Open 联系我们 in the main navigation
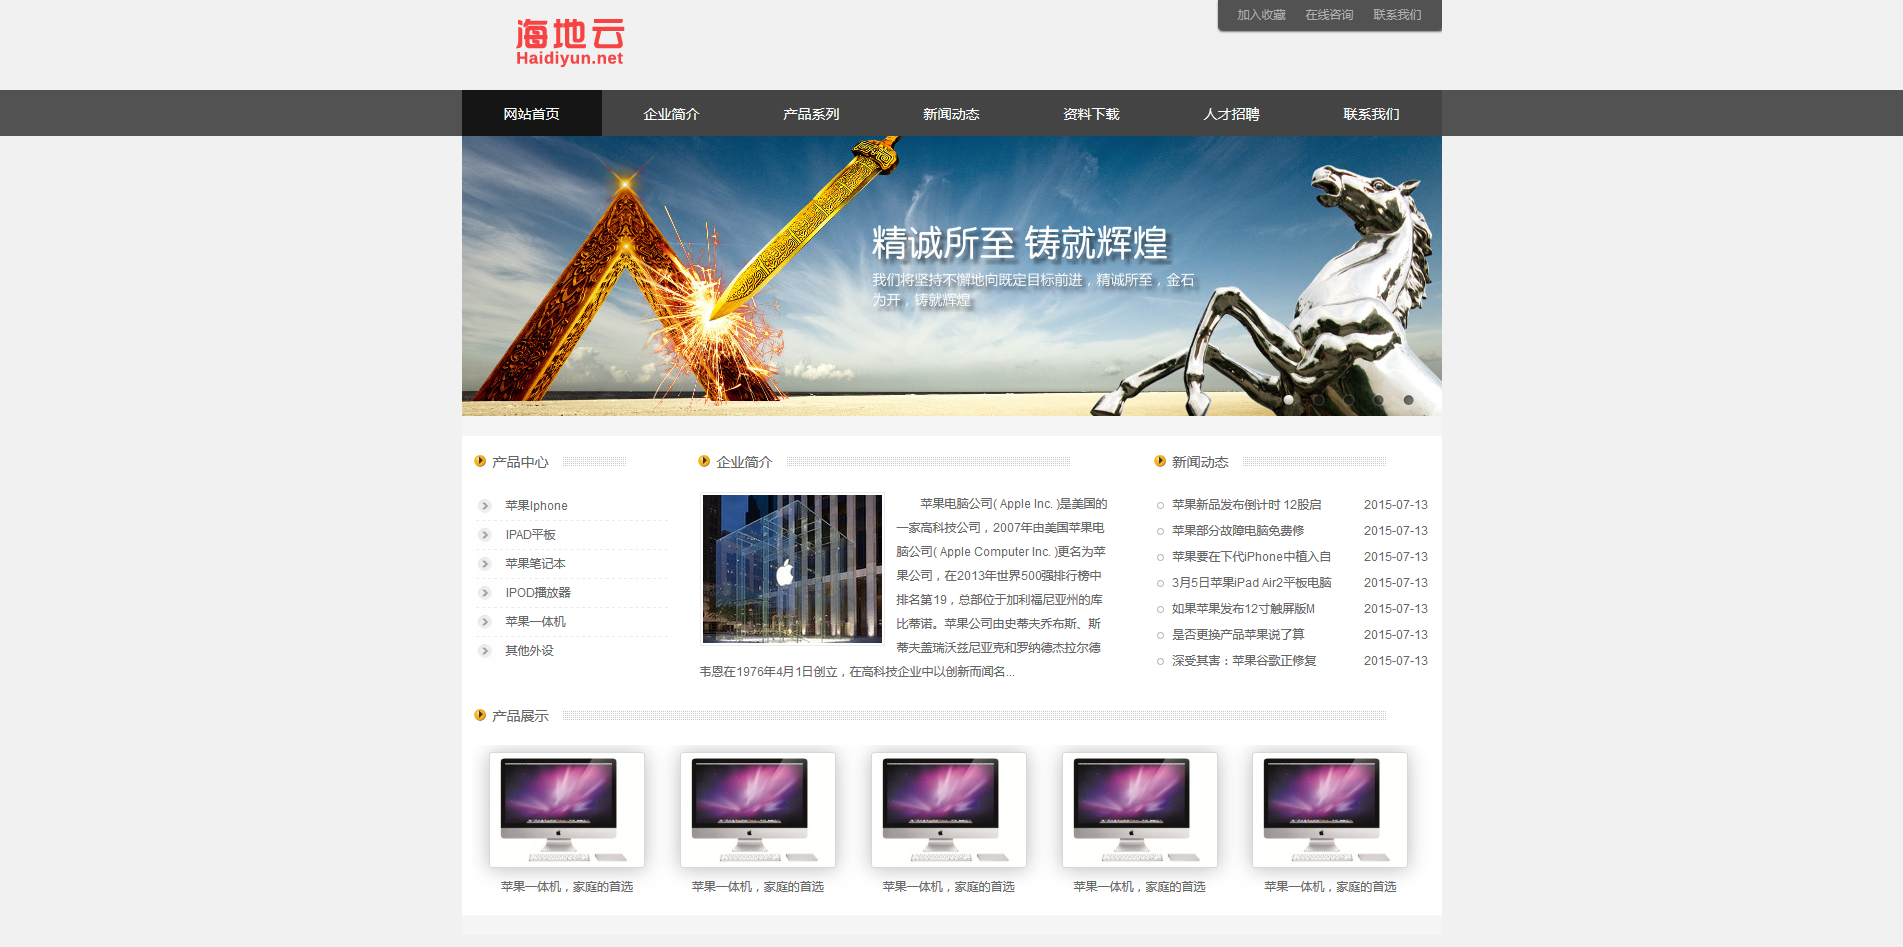Image resolution: width=1903 pixels, height=947 pixels. 1372,113
